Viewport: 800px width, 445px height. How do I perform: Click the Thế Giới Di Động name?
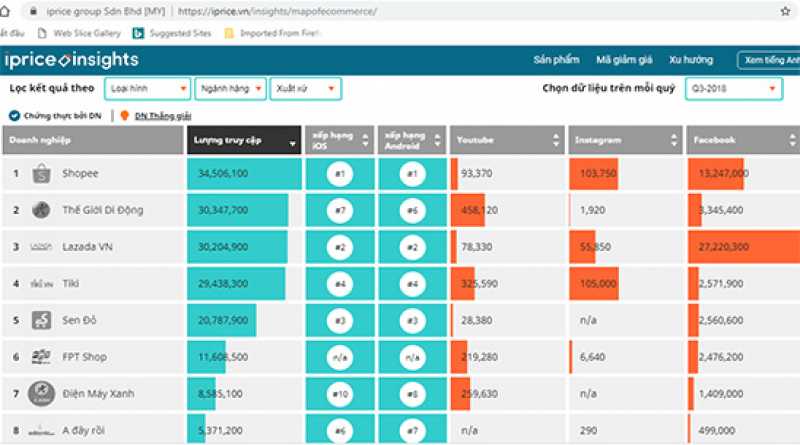pyautogui.click(x=103, y=210)
